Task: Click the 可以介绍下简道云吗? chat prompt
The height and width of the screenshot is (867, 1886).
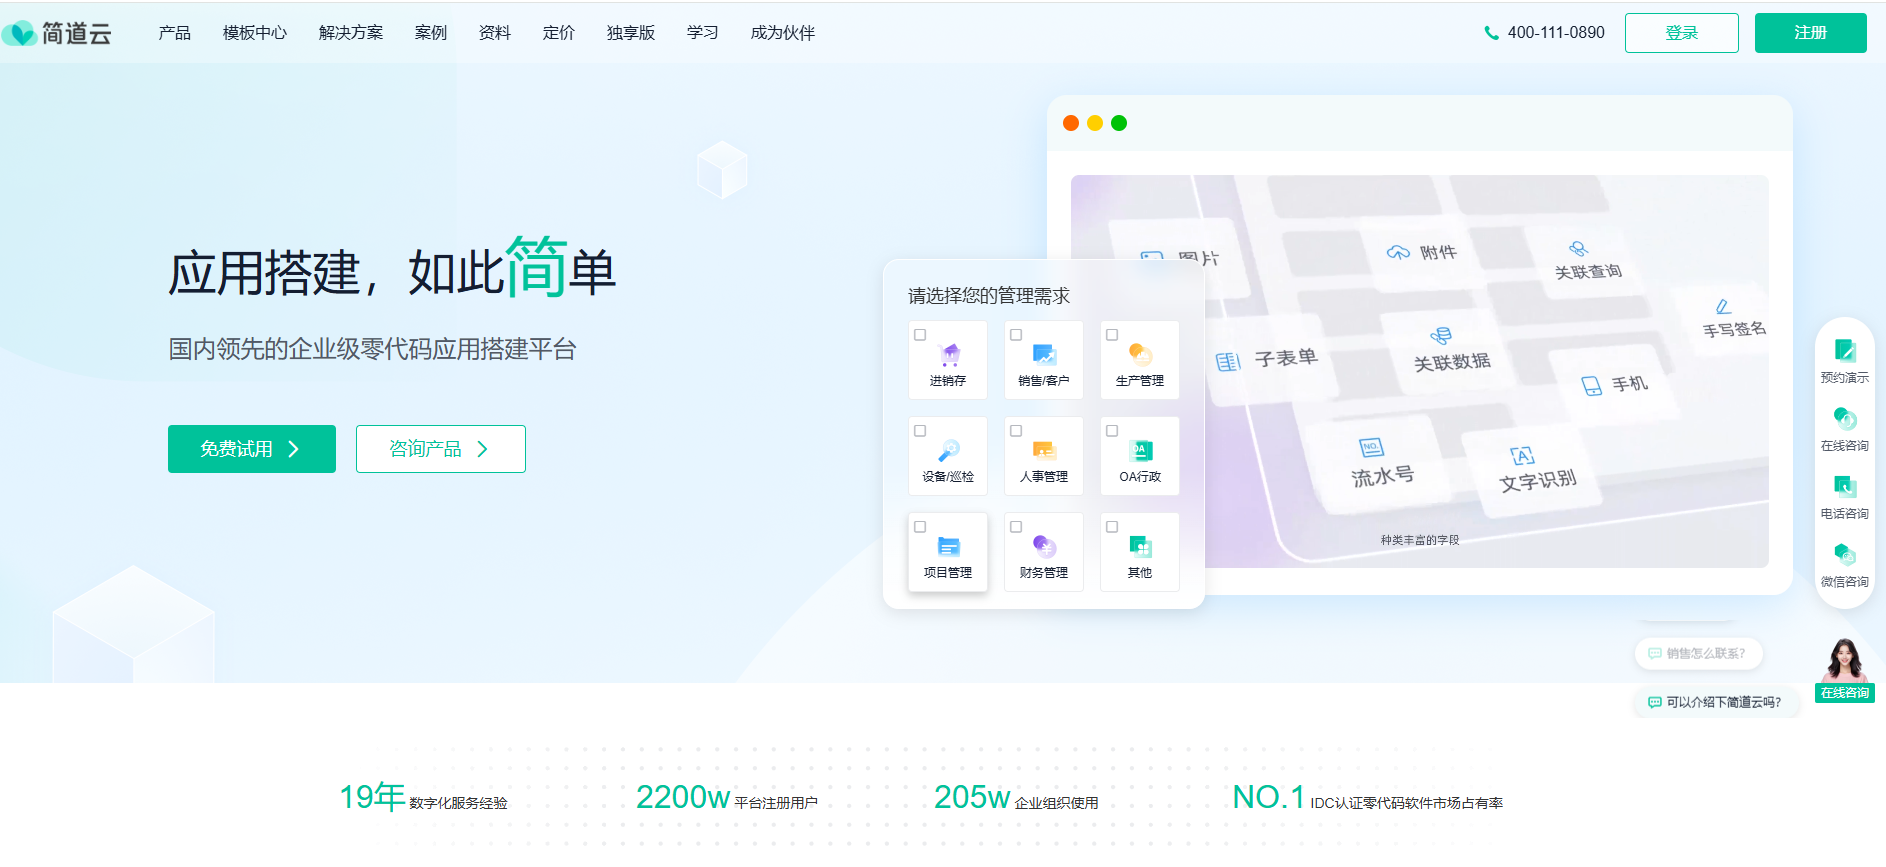Action: coord(1716,702)
